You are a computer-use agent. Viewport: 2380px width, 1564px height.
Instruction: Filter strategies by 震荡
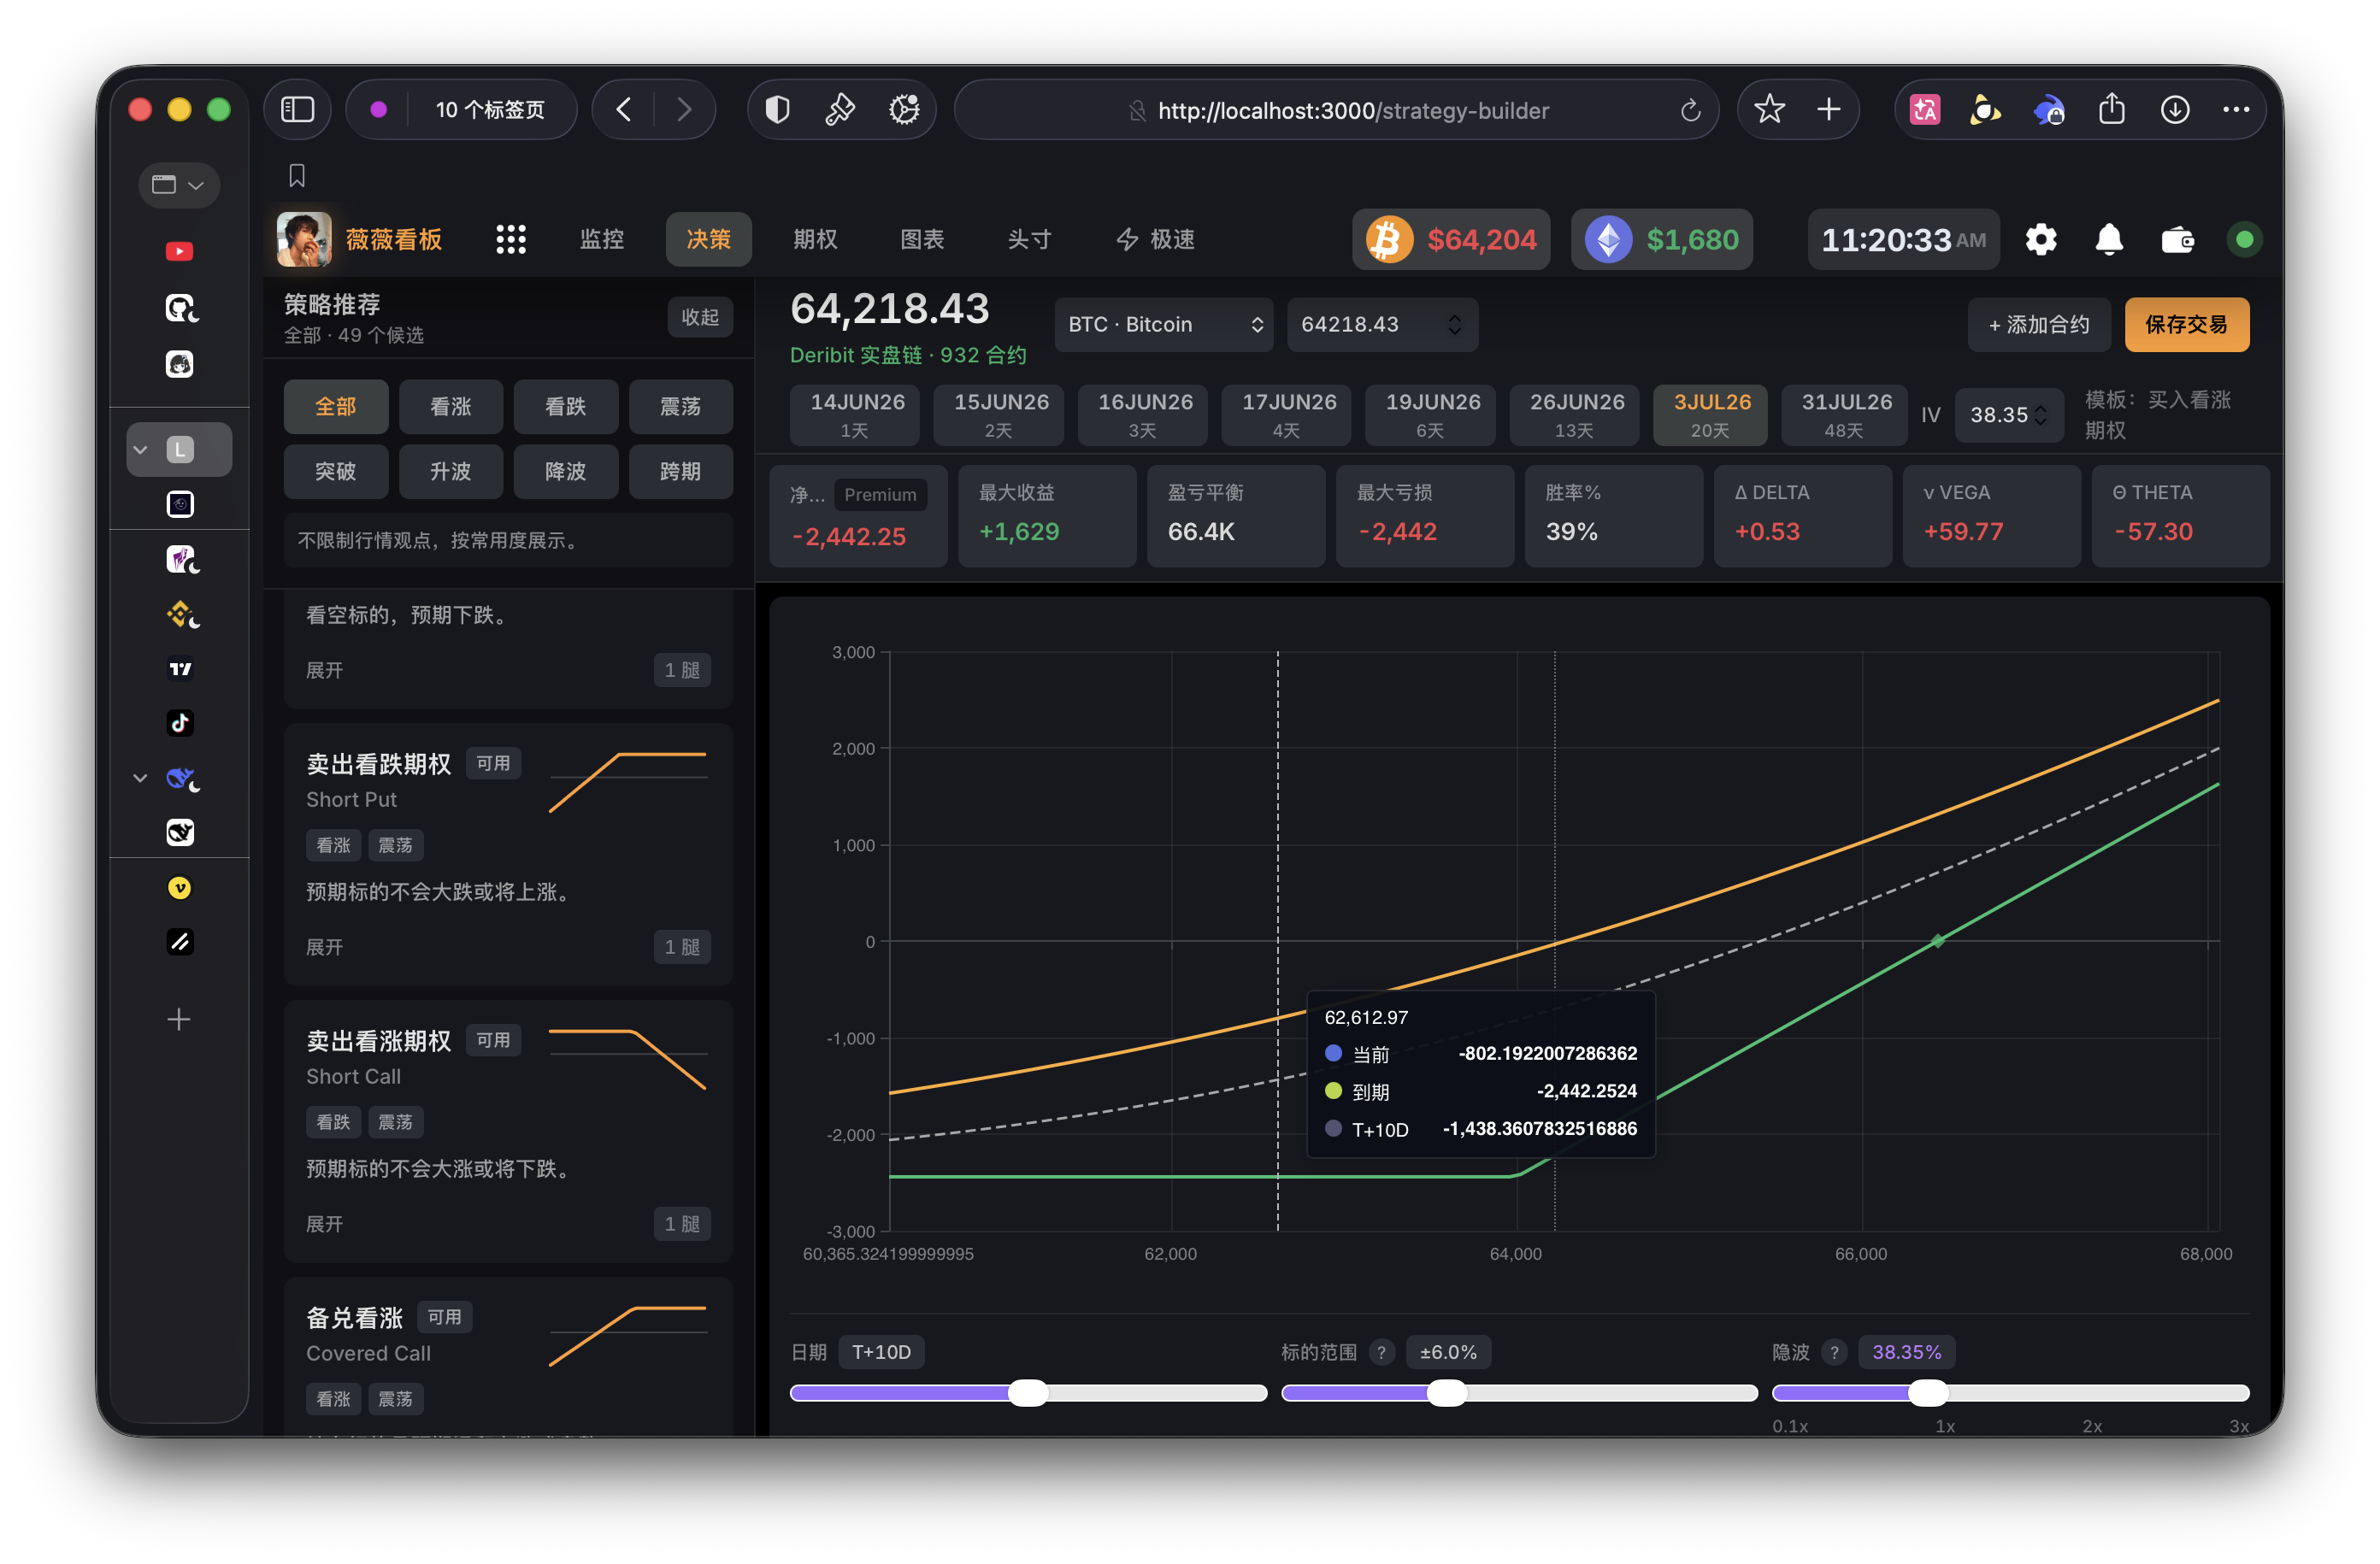pyautogui.click(x=681, y=407)
